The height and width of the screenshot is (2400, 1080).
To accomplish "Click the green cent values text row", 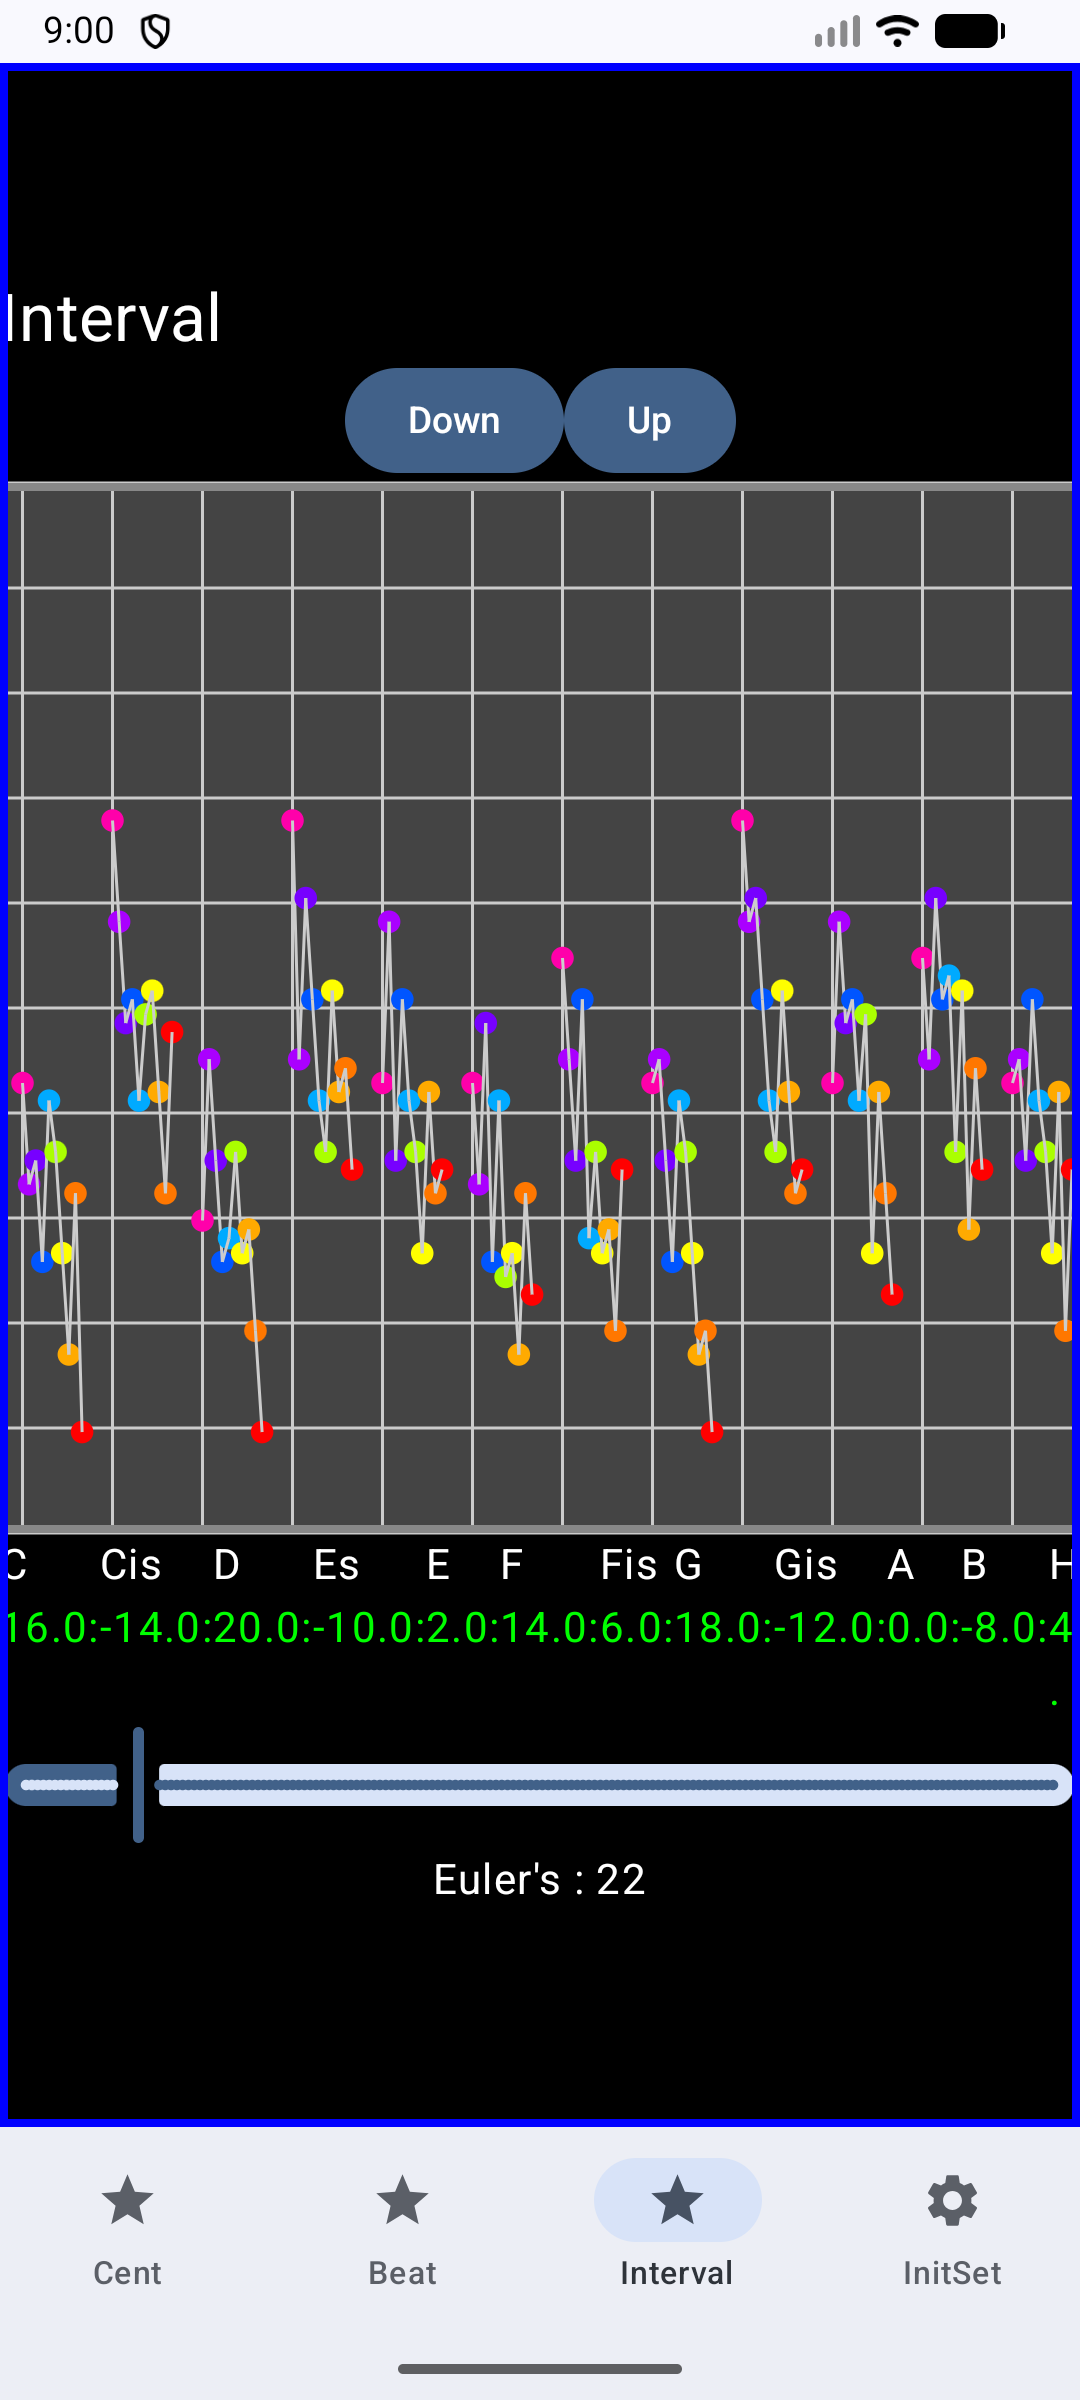I will 540,1627.
